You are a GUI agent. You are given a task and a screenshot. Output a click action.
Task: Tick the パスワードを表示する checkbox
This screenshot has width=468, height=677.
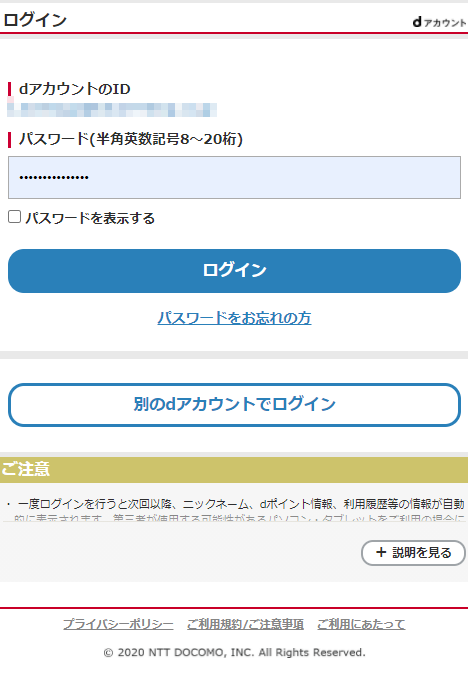[15, 217]
